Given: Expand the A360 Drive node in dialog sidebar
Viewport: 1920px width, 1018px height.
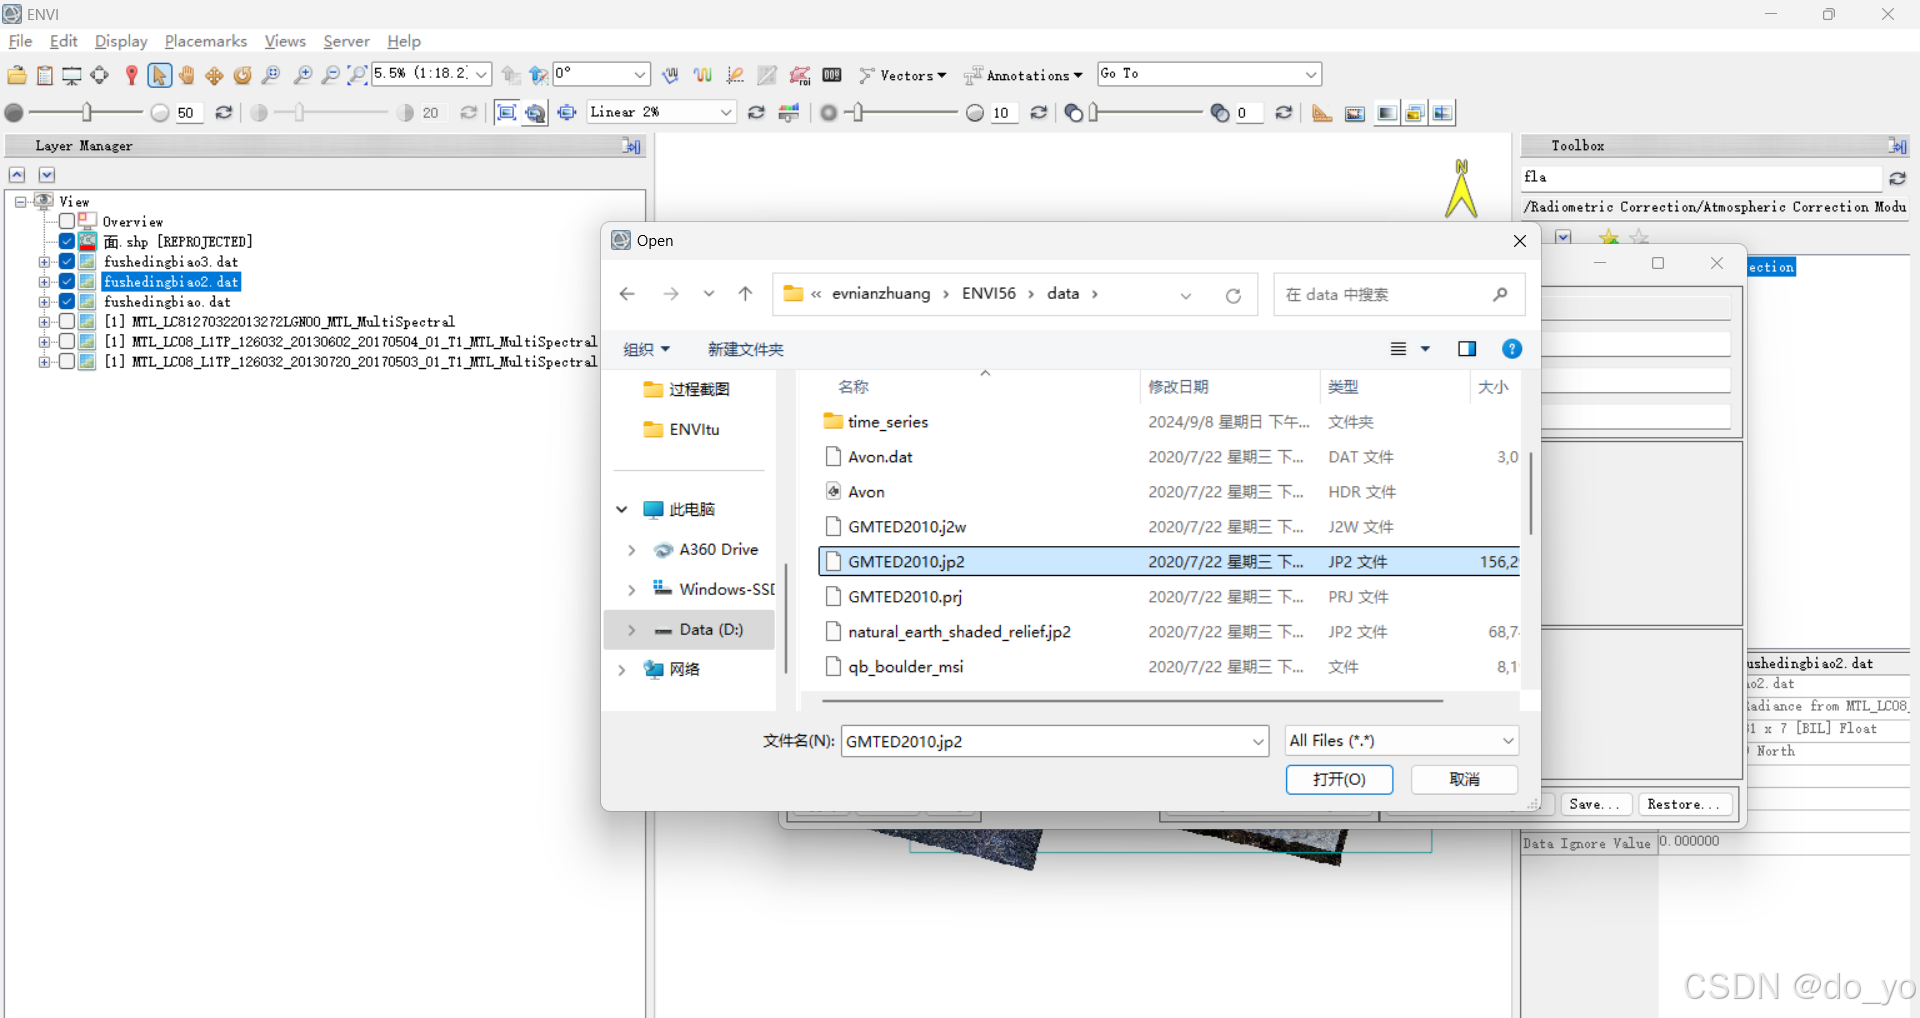Looking at the screenshot, I should [x=631, y=550].
